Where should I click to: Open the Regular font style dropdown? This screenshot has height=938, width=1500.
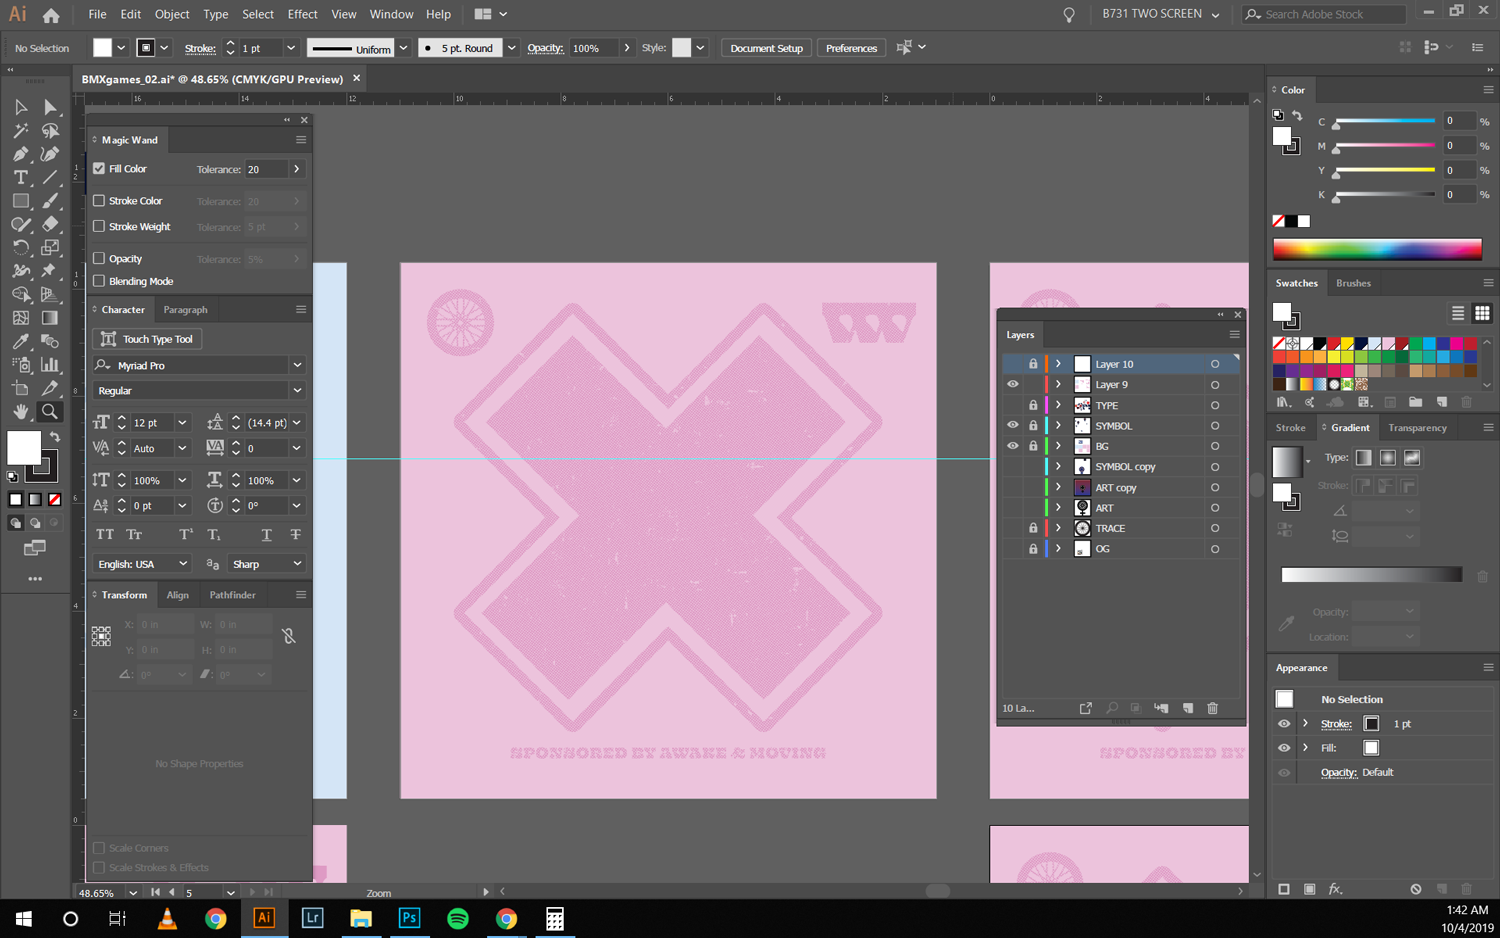[297, 391]
